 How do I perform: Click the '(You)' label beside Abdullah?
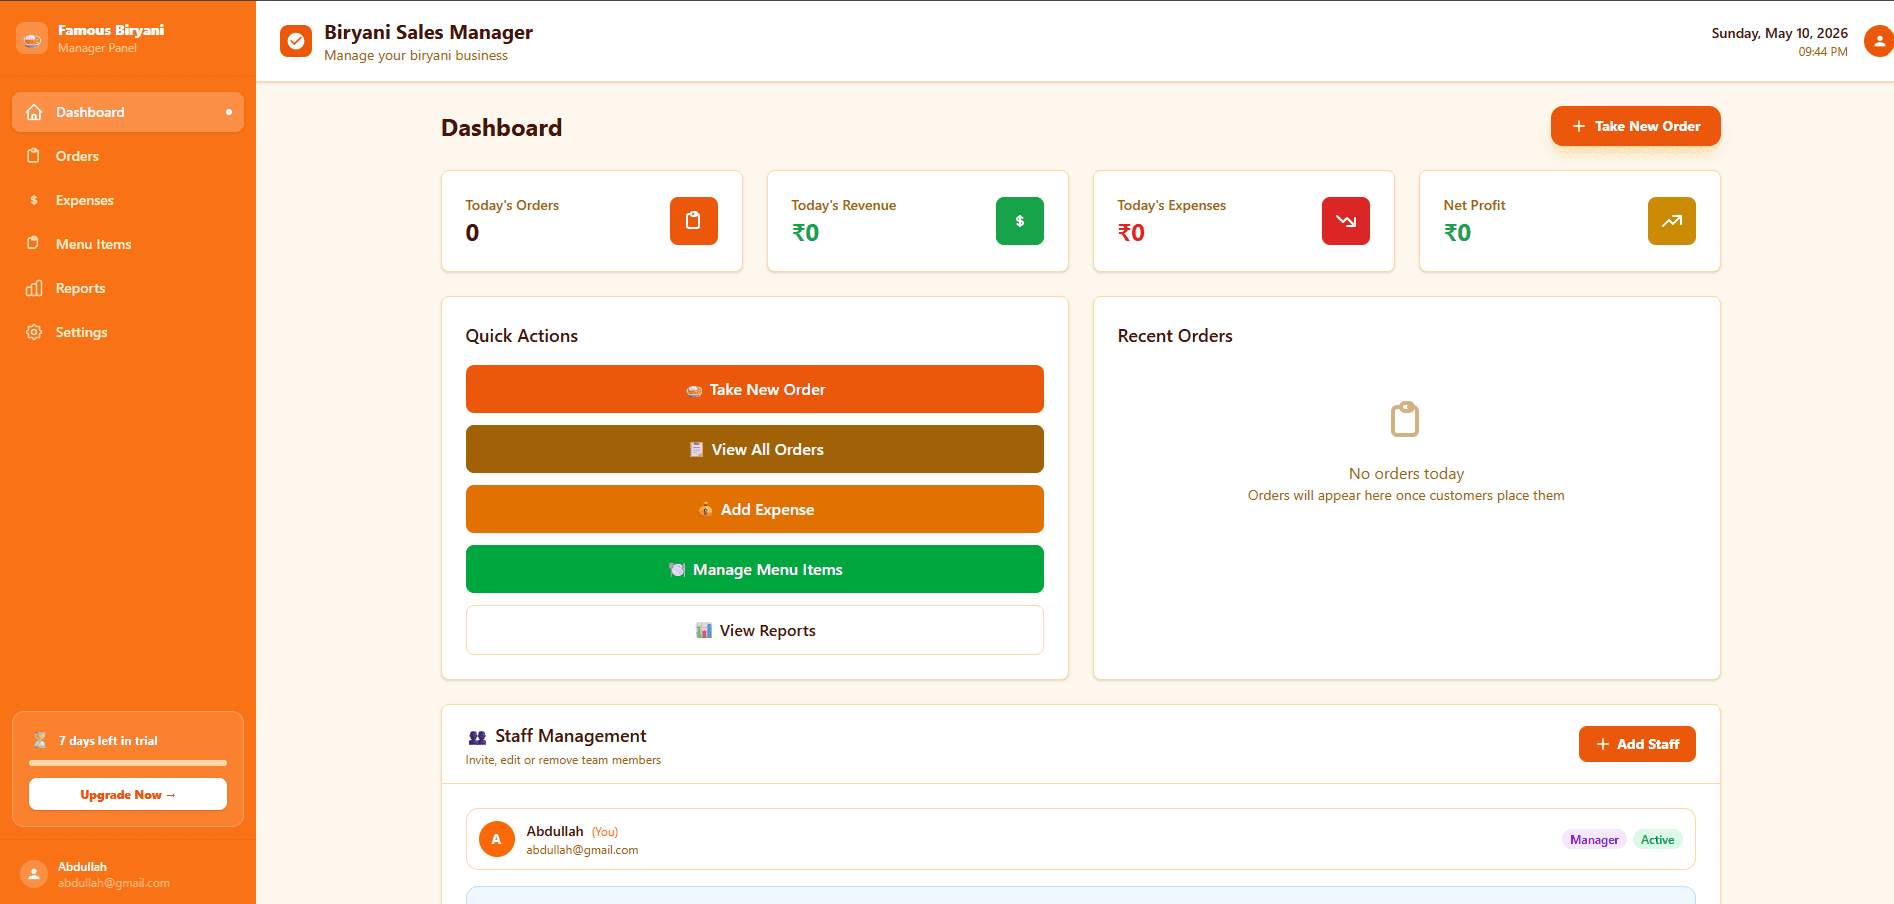(605, 832)
